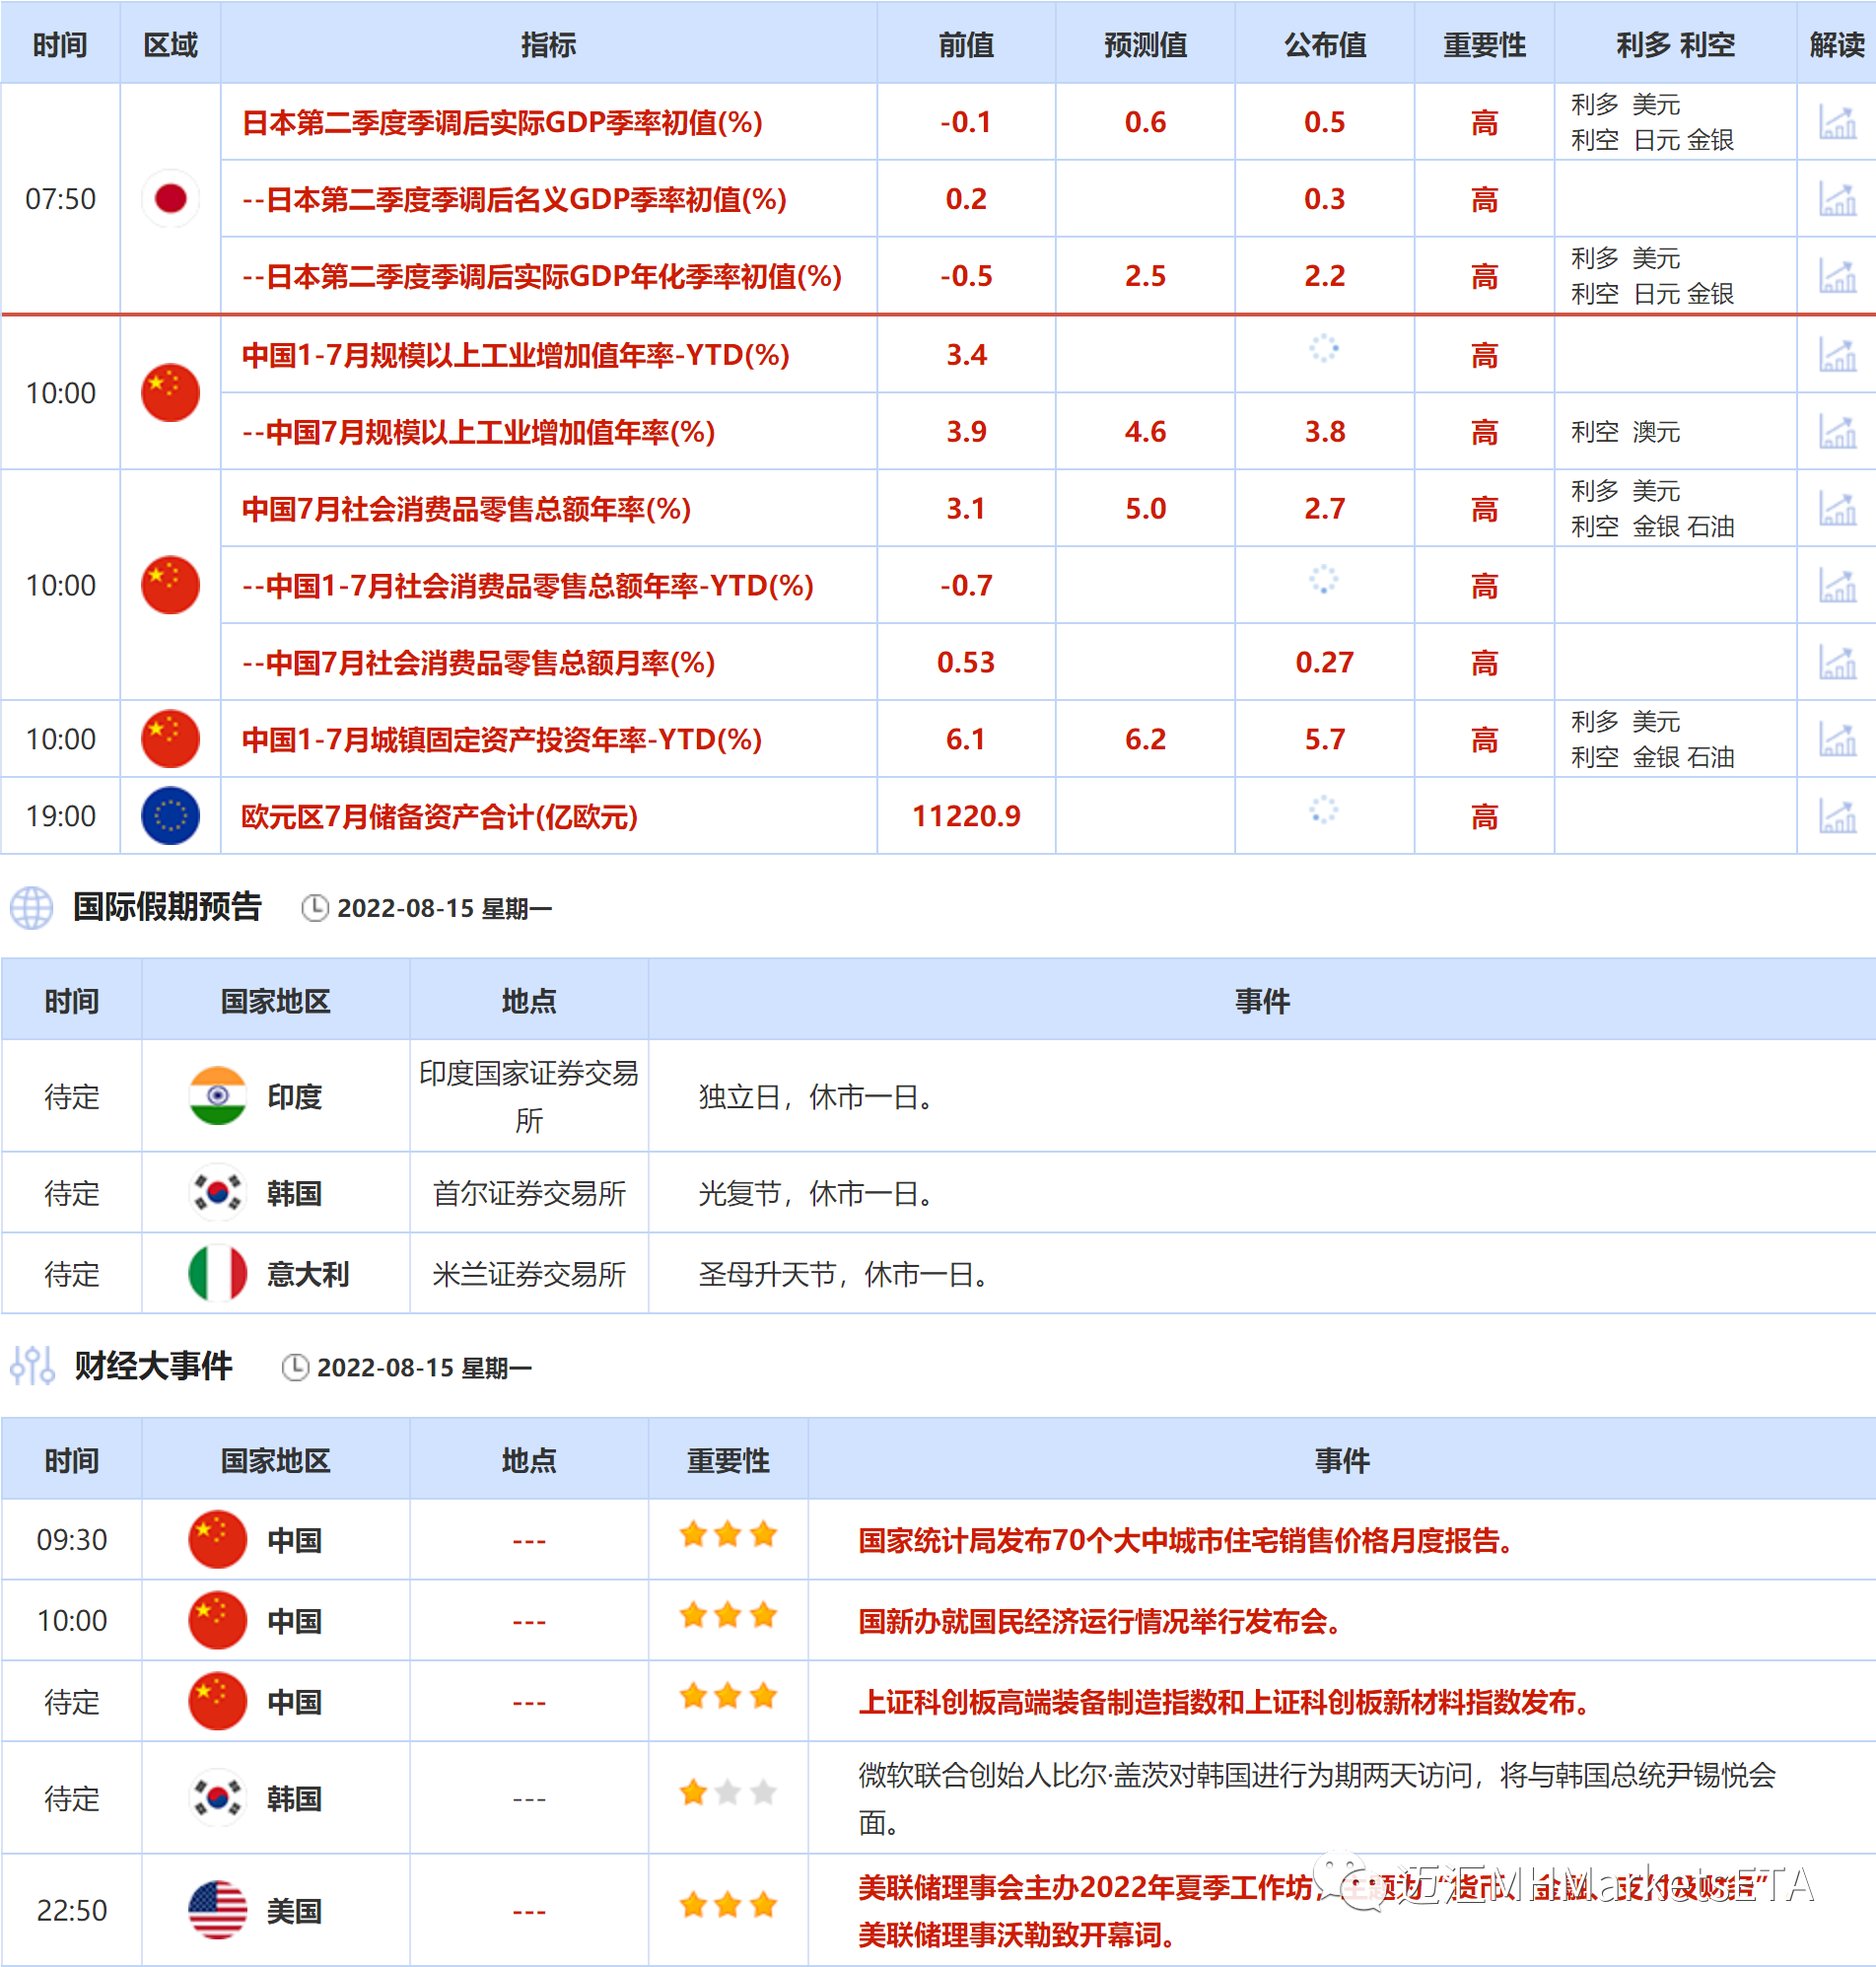Click 微软联合创始人比尔·盖茨 event text
Screen dimensions: 1876x1967
[x=1317, y=1798]
